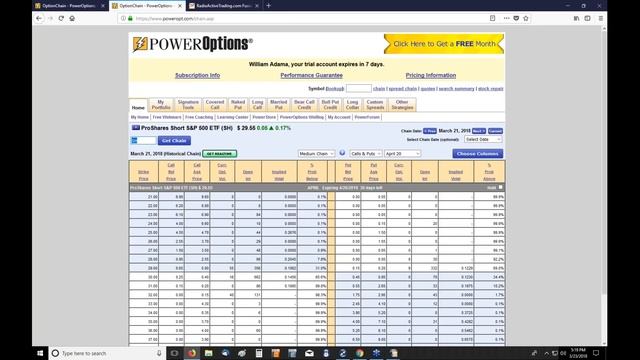Open the Symbol lookup link

pyautogui.click(x=335, y=89)
